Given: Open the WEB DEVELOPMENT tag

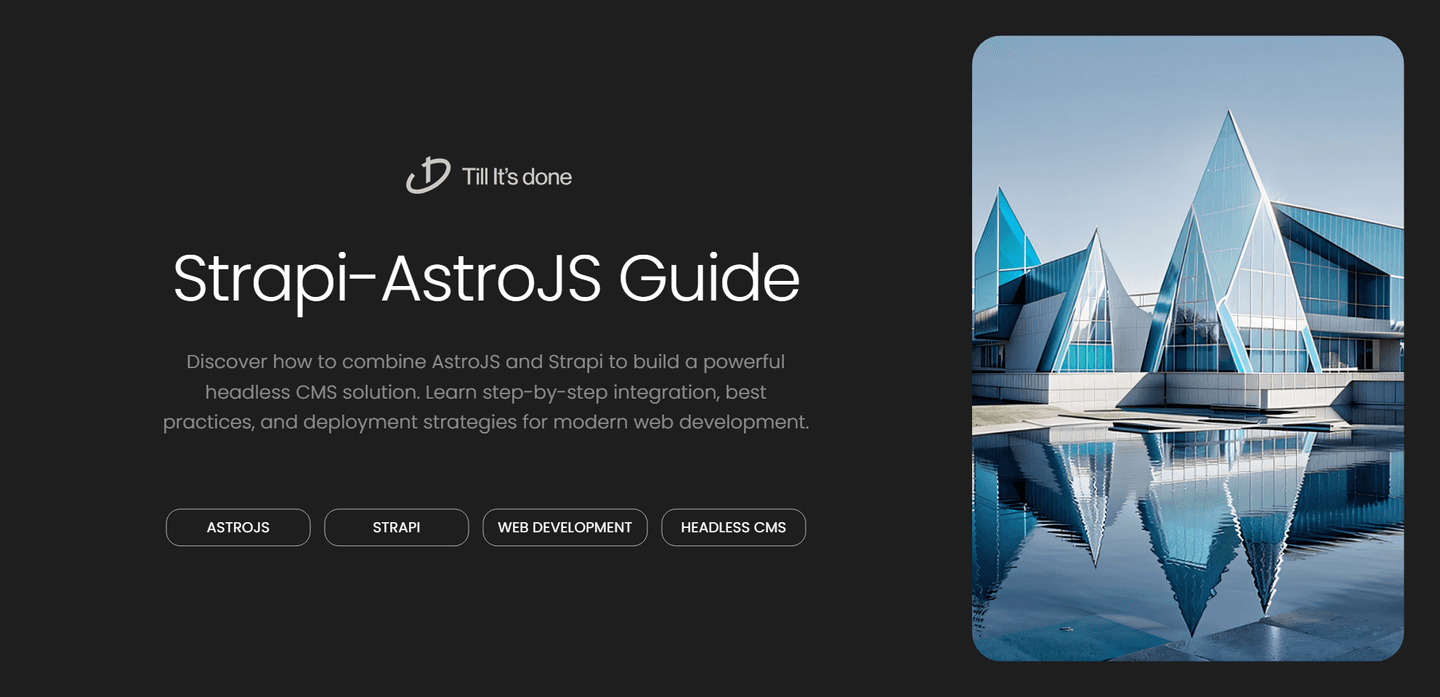Looking at the screenshot, I should pyautogui.click(x=565, y=527).
